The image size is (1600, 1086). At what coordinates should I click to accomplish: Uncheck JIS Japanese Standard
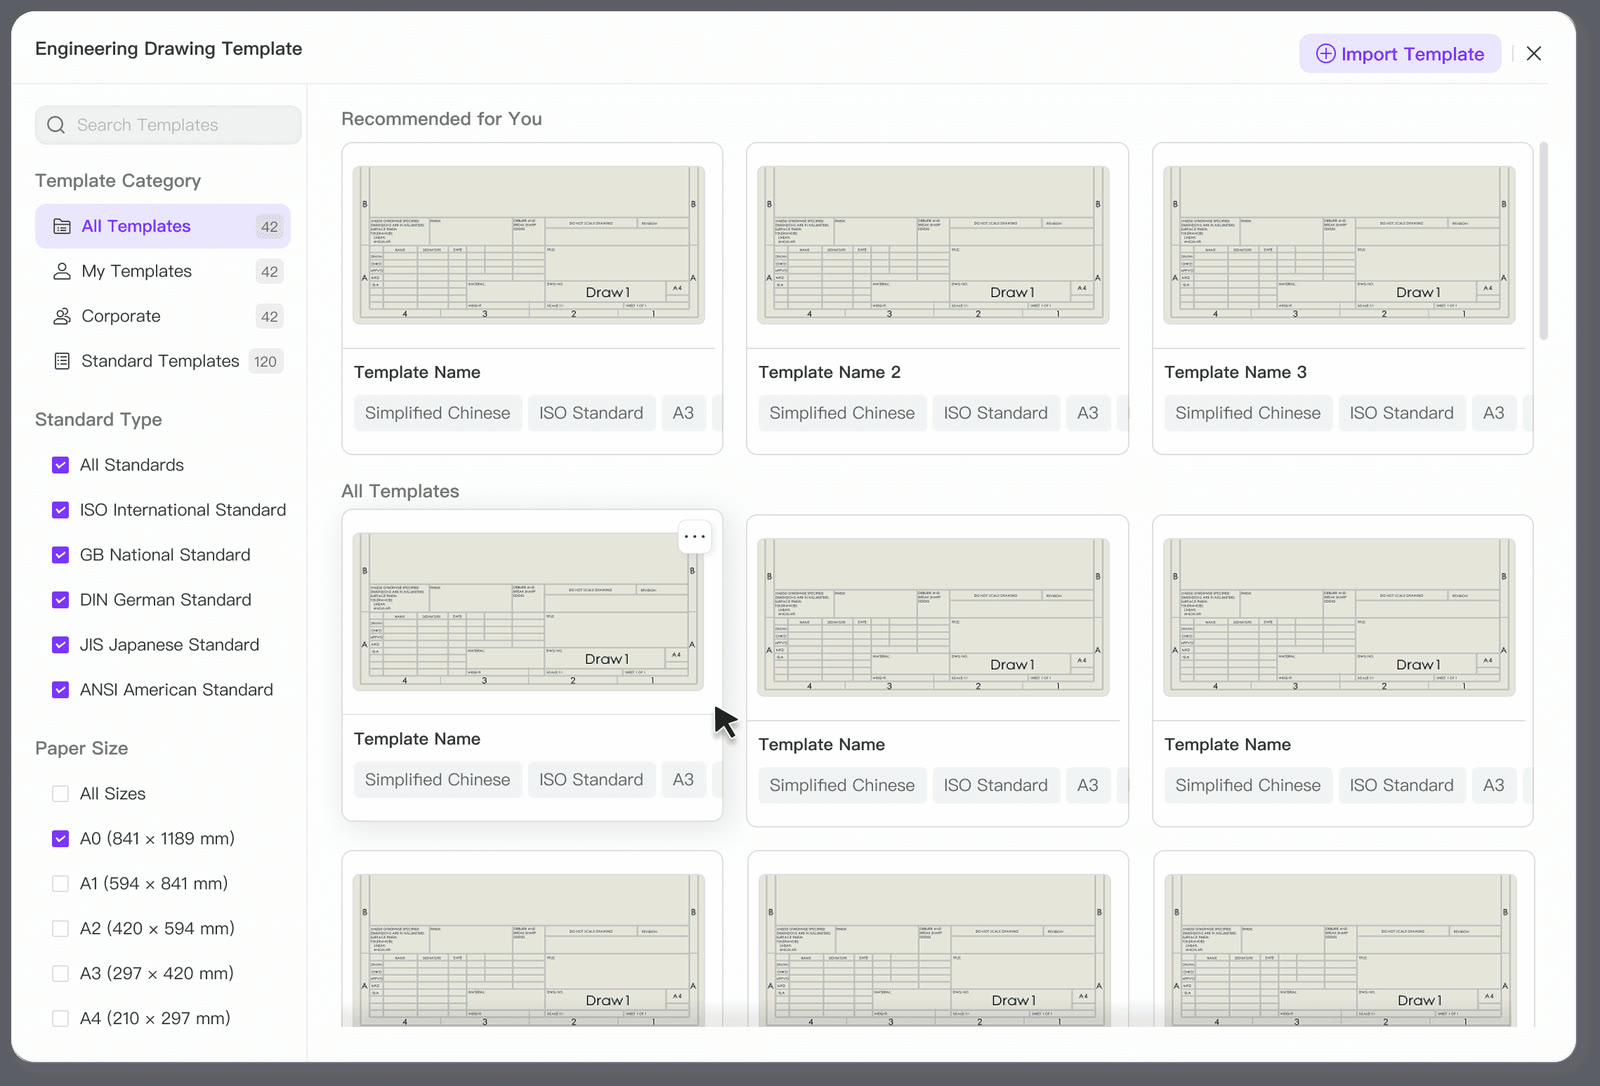click(60, 645)
